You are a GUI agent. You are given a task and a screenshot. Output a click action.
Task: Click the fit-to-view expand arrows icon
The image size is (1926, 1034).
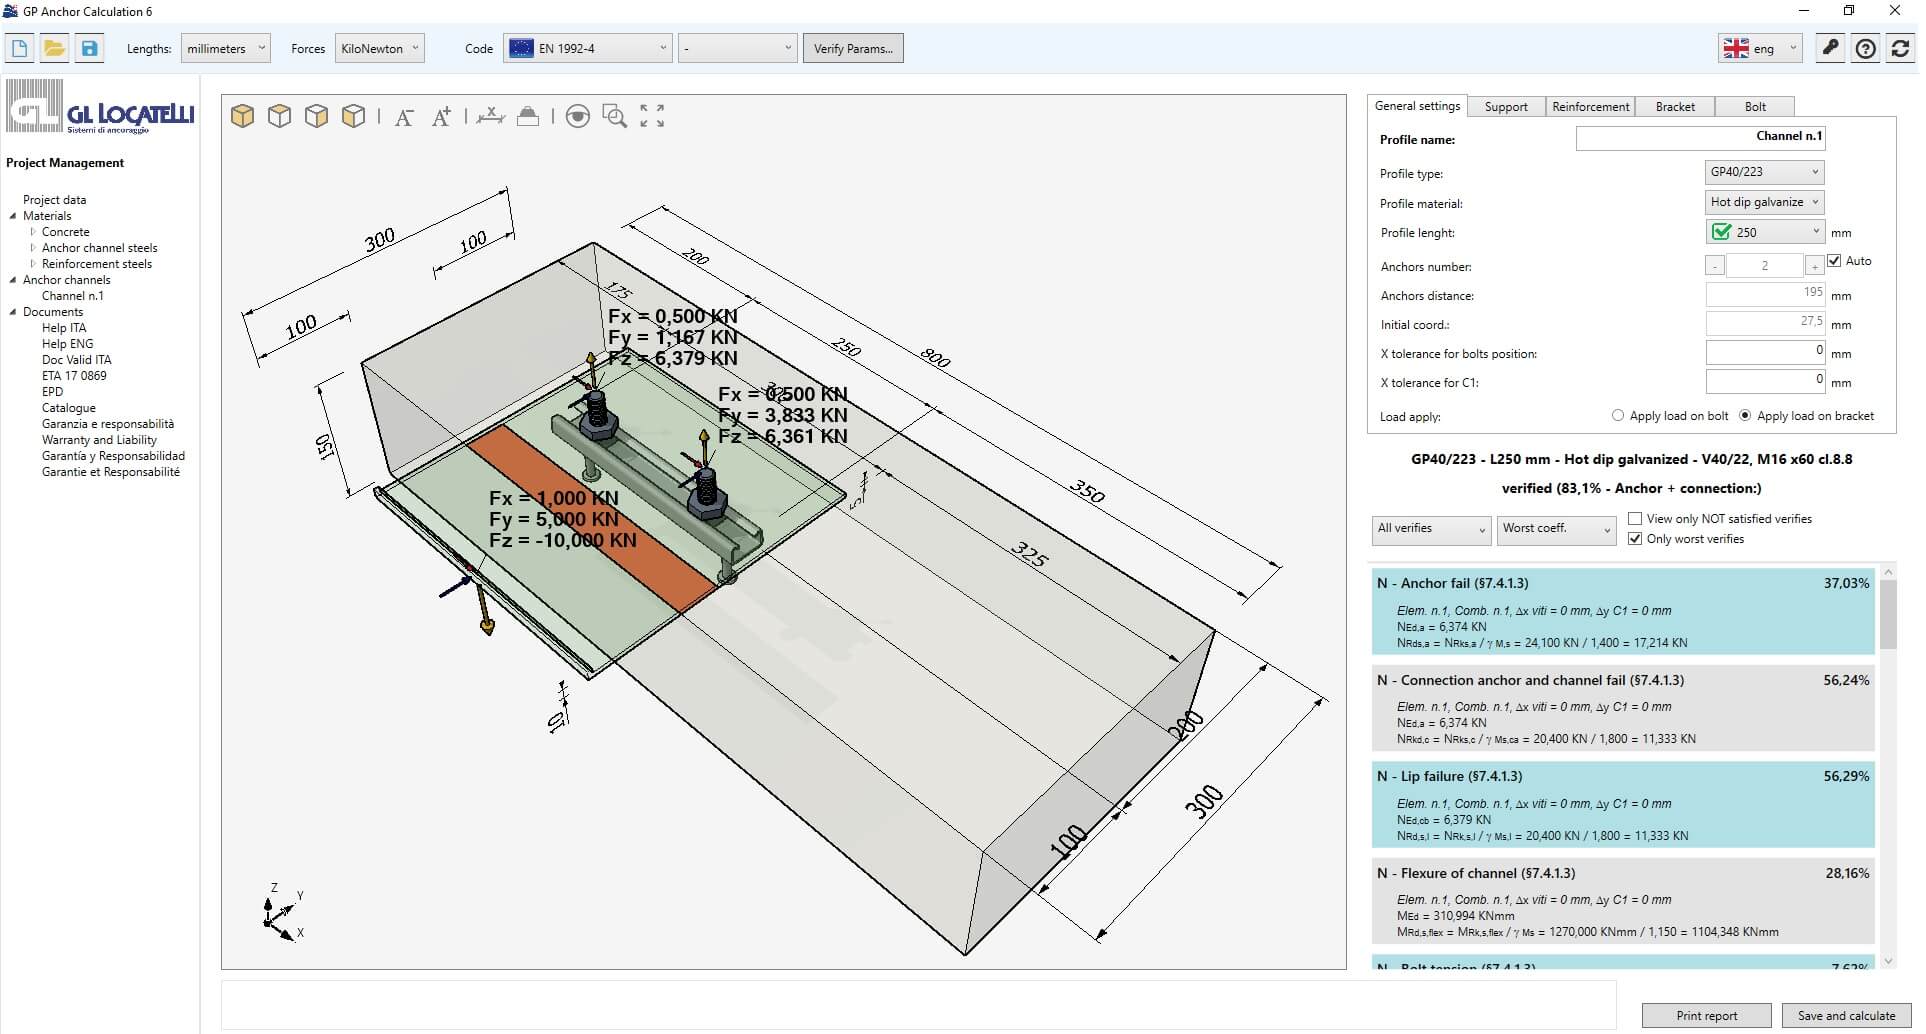[x=652, y=117]
